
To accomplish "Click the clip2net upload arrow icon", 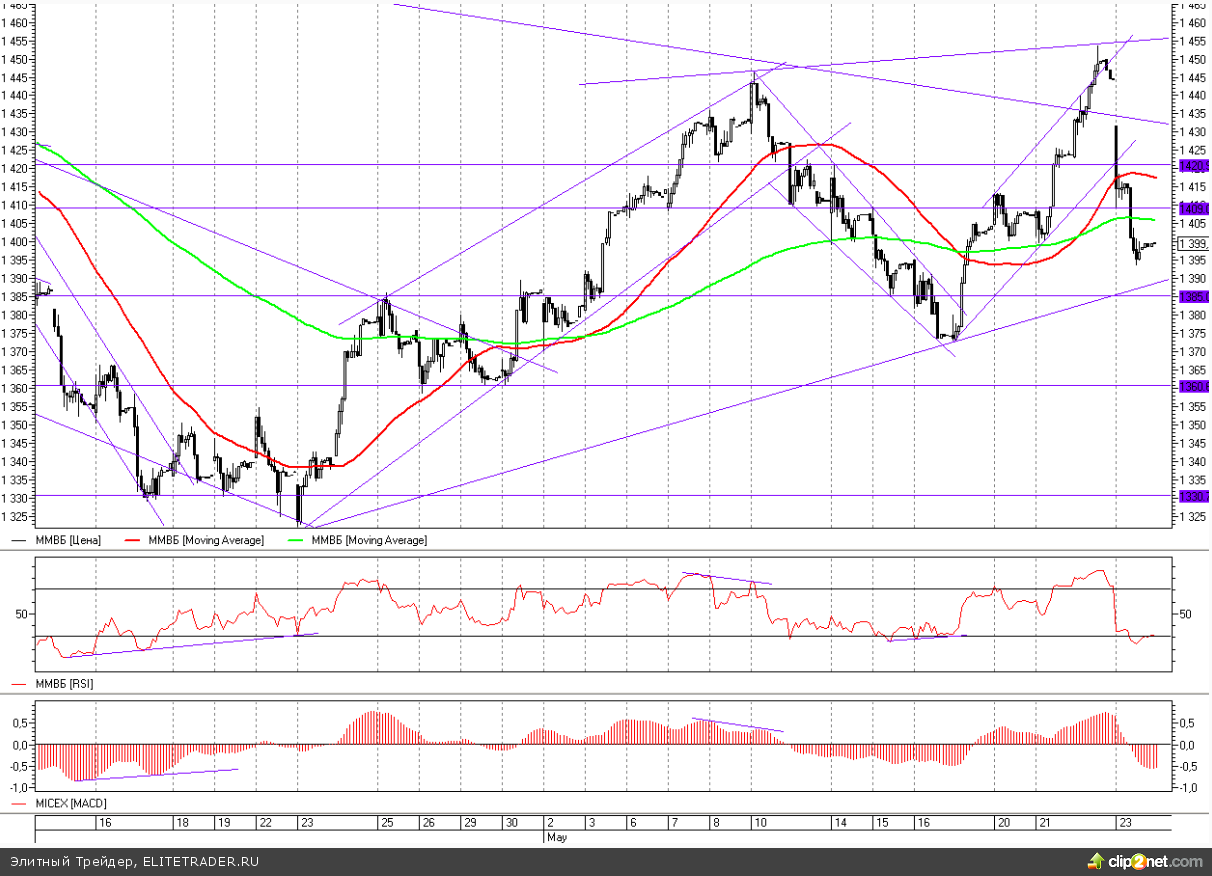I will [1096, 861].
